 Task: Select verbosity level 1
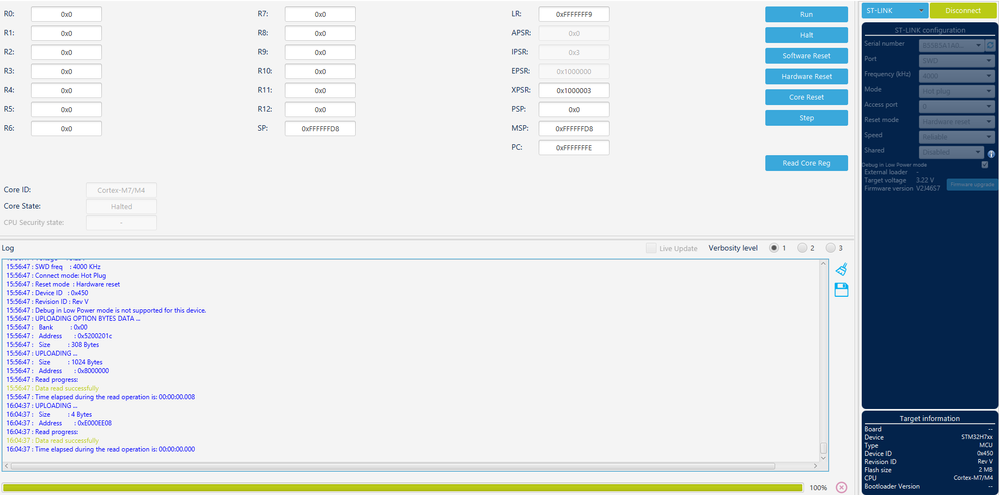pyautogui.click(x=774, y=248)
